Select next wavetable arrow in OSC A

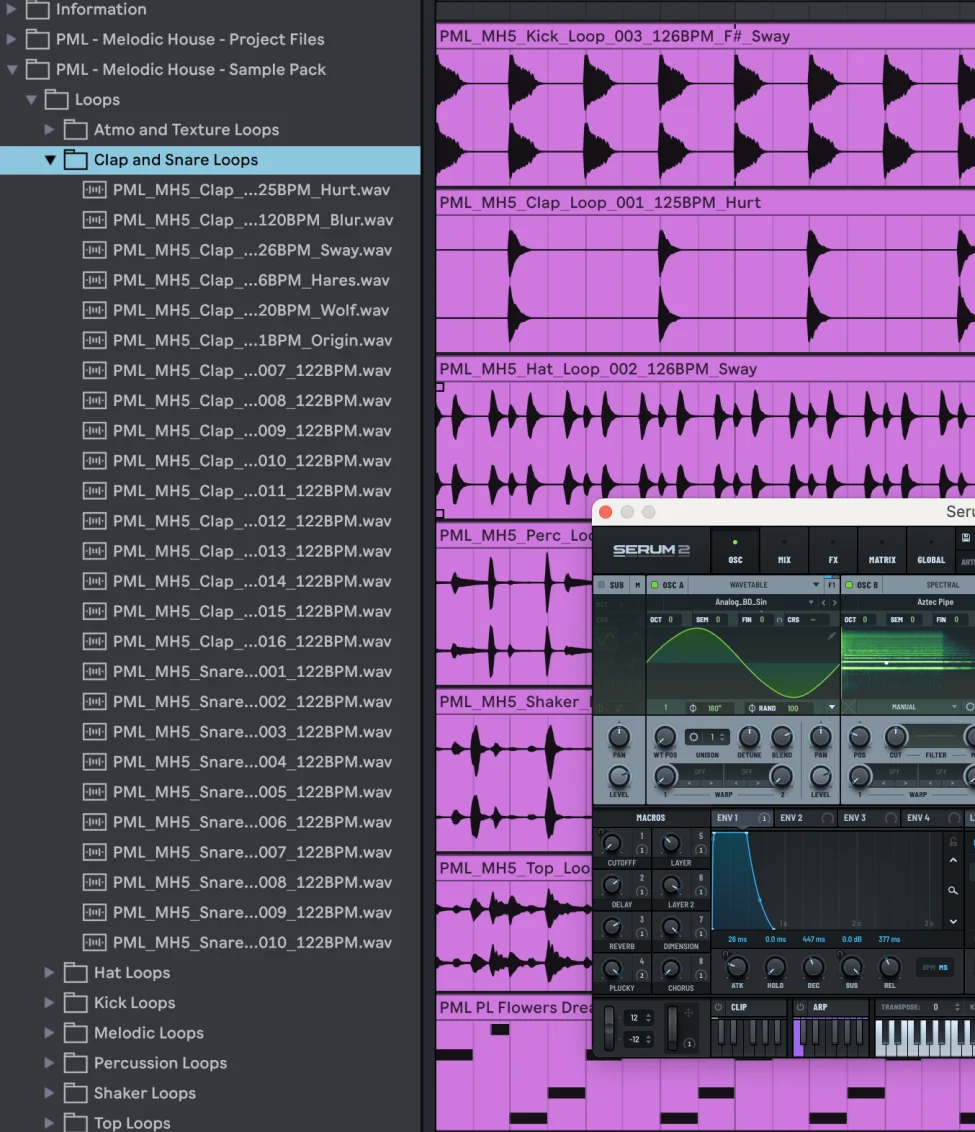[x=835, y=602]
